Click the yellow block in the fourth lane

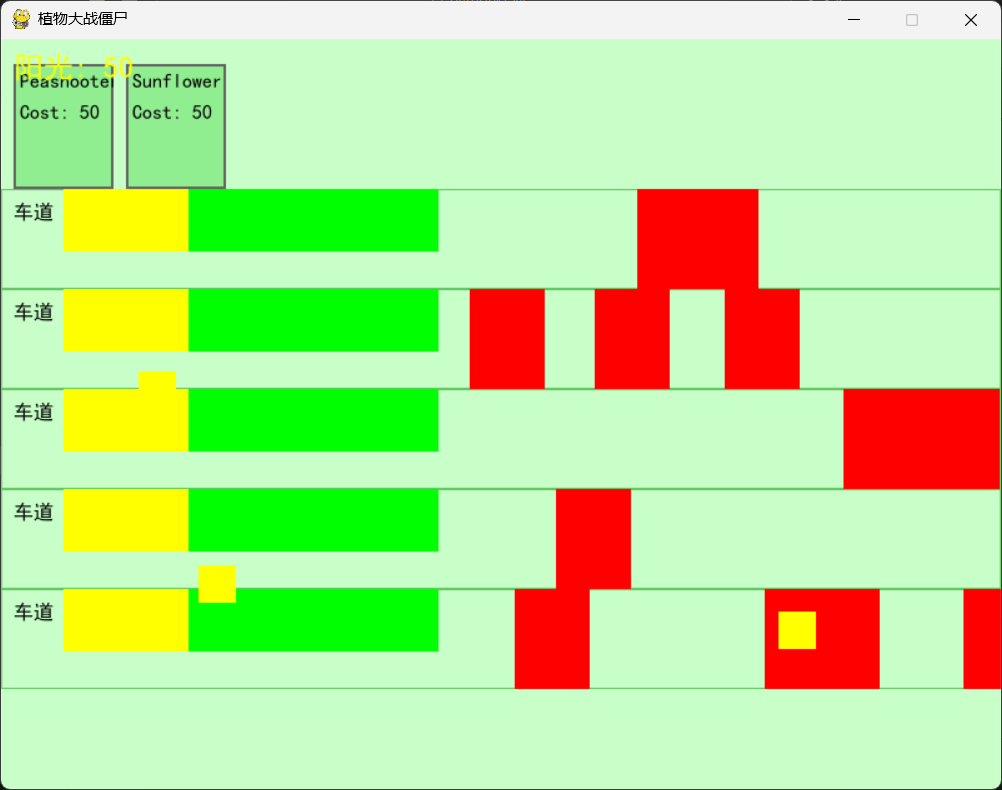pyautogui.click(x=126, y=520)
